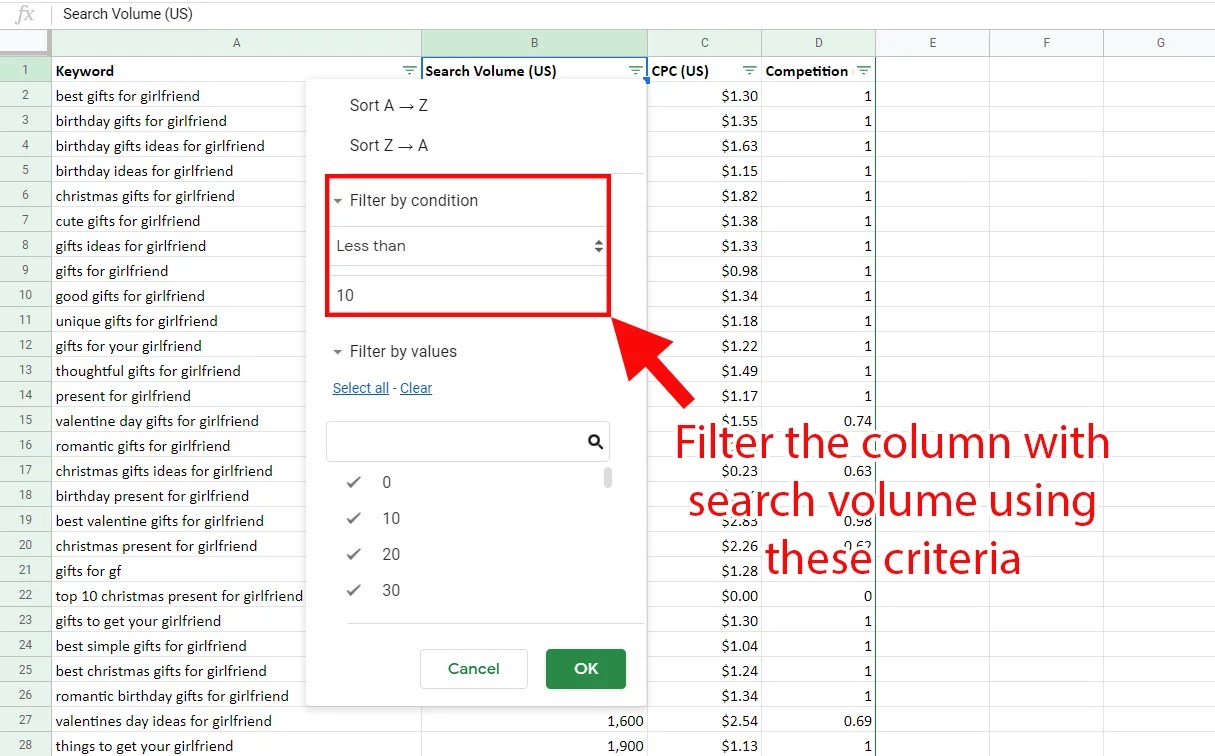
Task: Open the Less than condition dropdown
Action: coord(467,245)
